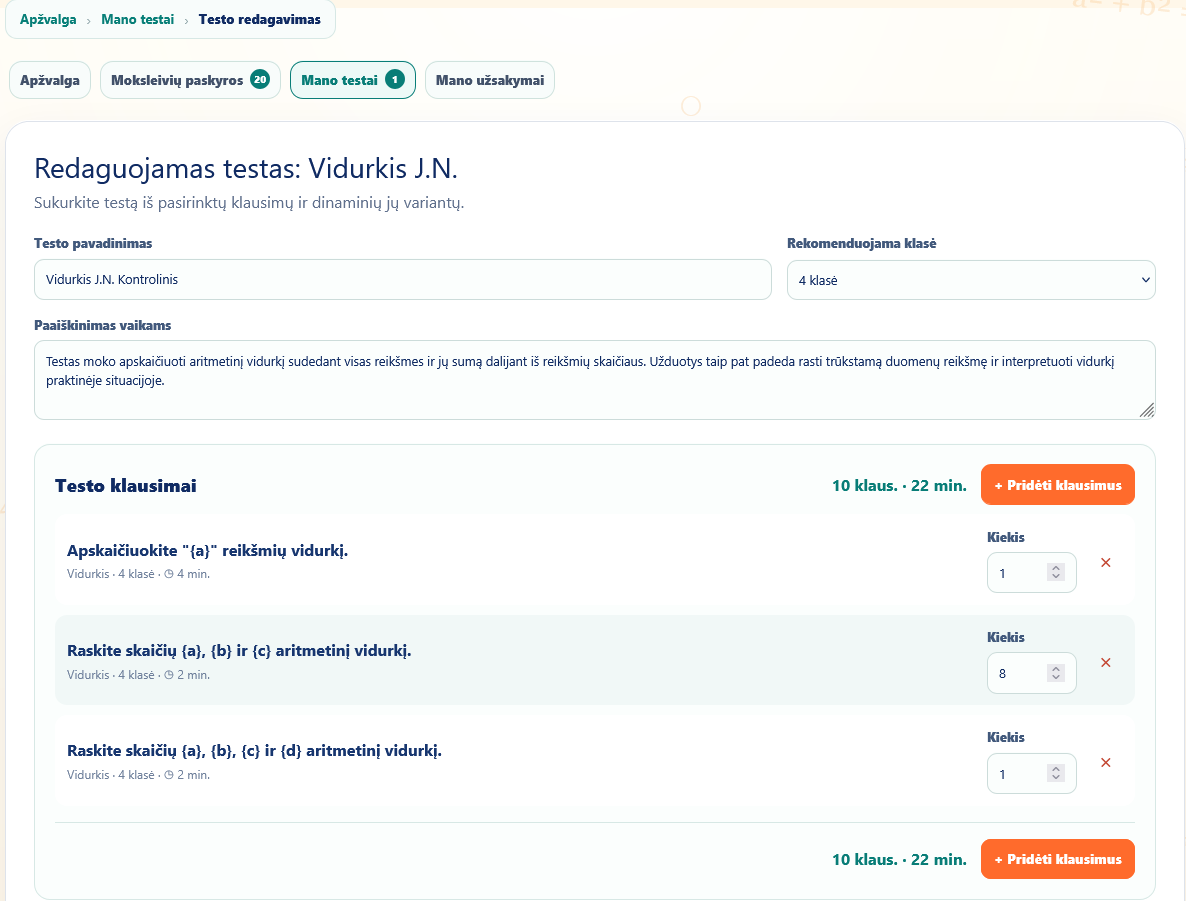Screen dimensions: 1186x901
Task: Open the Rekomenduojama klasė dropdown
Action: click(971, 280)
